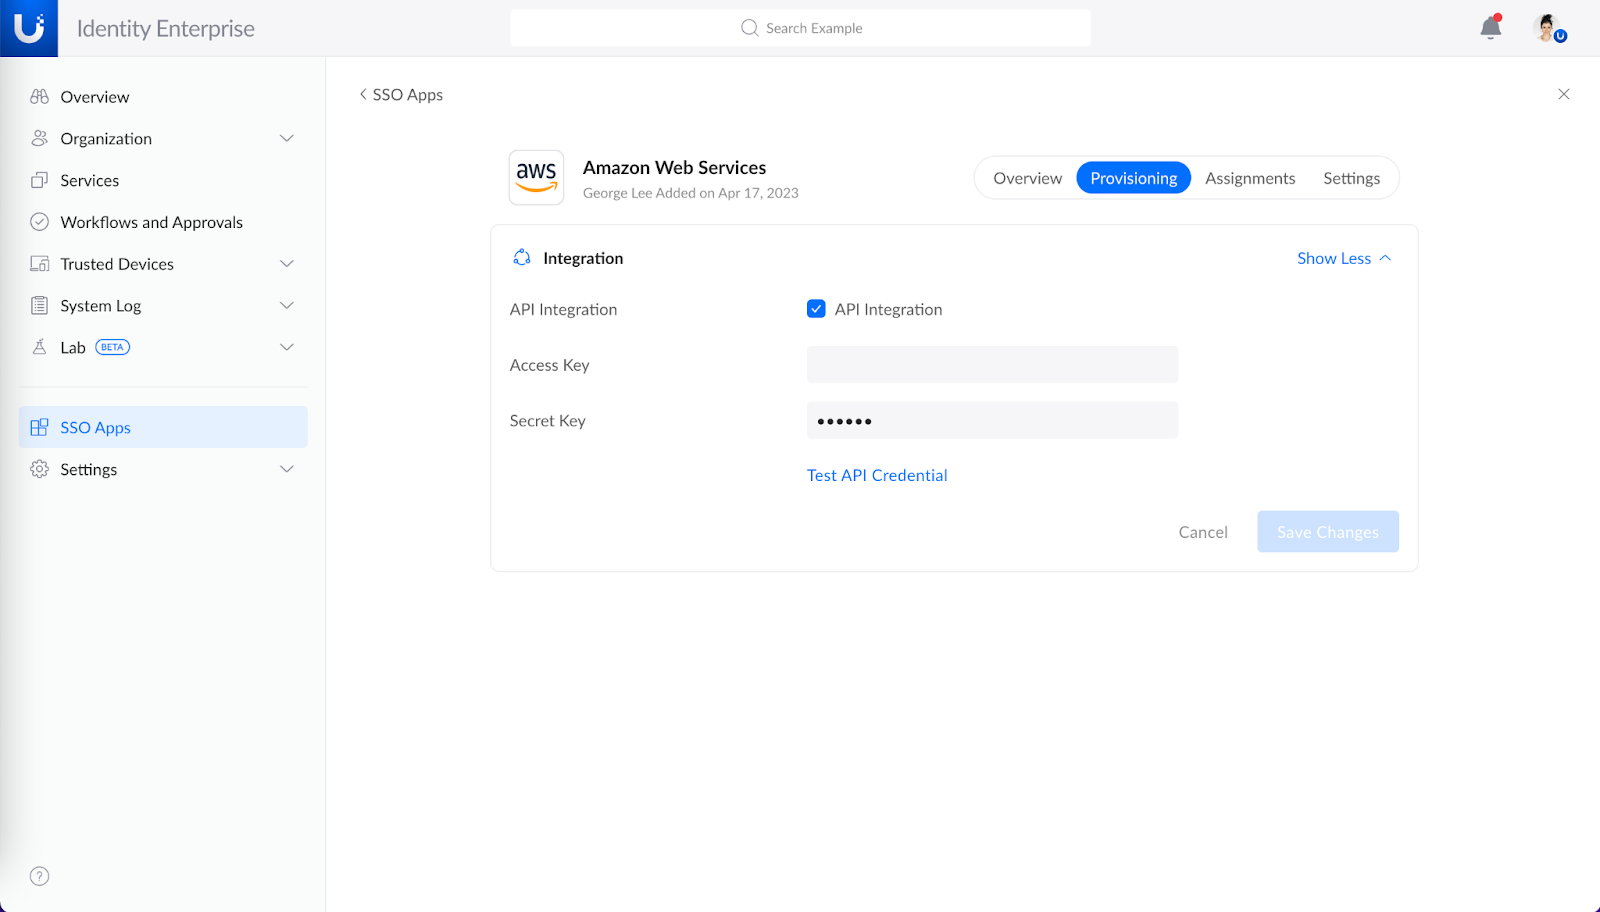Screen dimensions: 1600x912
Task: Click the System Log document icon
Action: [40, 306]
